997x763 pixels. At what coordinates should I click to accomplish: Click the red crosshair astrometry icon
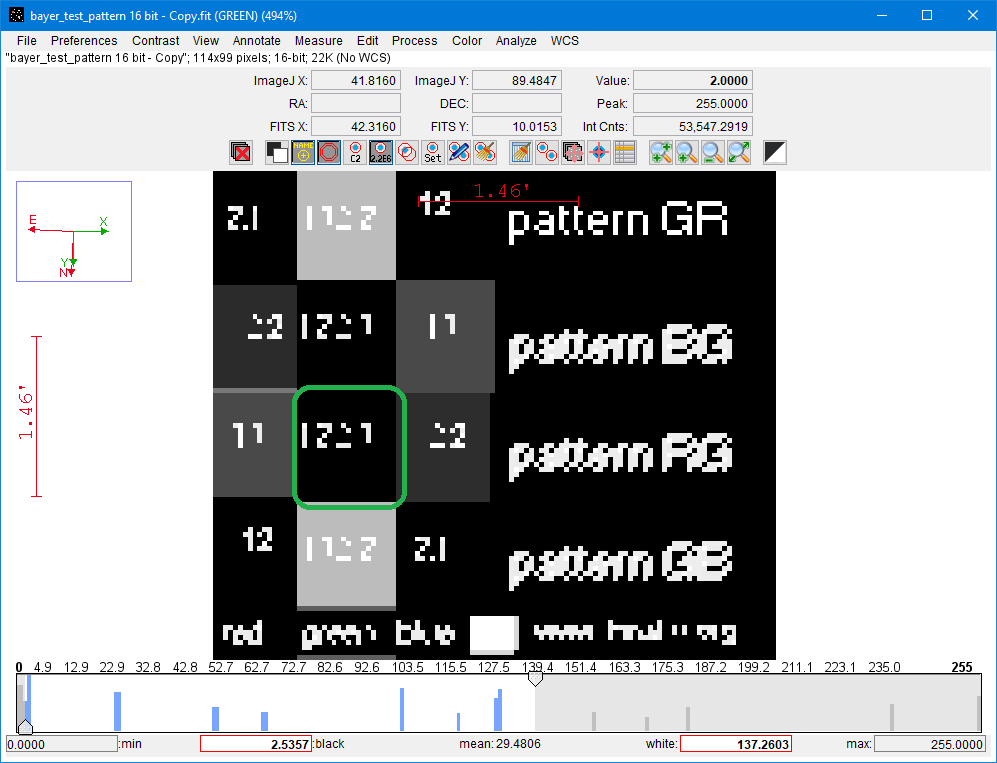point(599,152)
